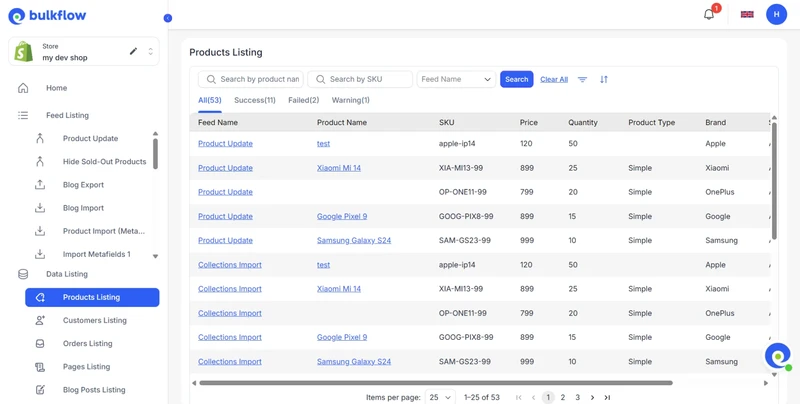Click the blue Search button

516,79
